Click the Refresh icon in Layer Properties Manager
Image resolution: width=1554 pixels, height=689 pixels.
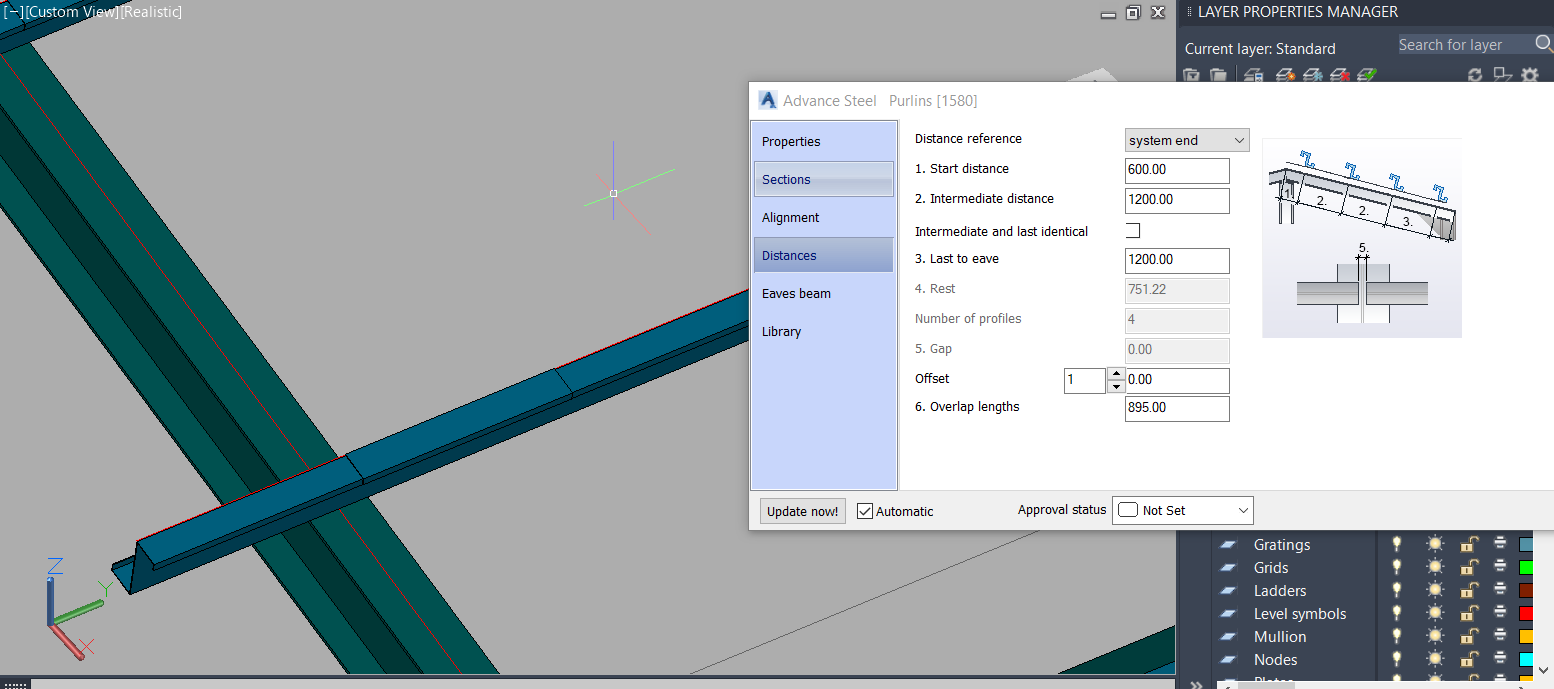[1476, 76]
